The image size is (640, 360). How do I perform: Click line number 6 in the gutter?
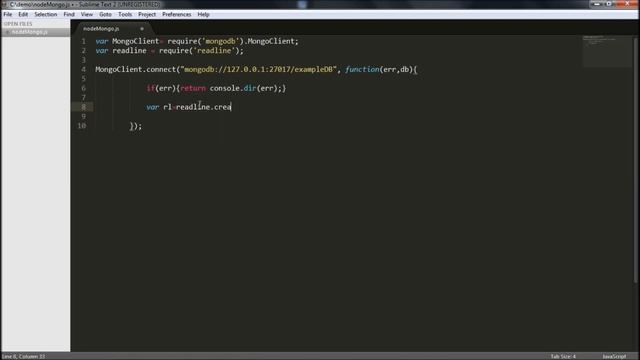pyautogui.click(x=84, y=88)
